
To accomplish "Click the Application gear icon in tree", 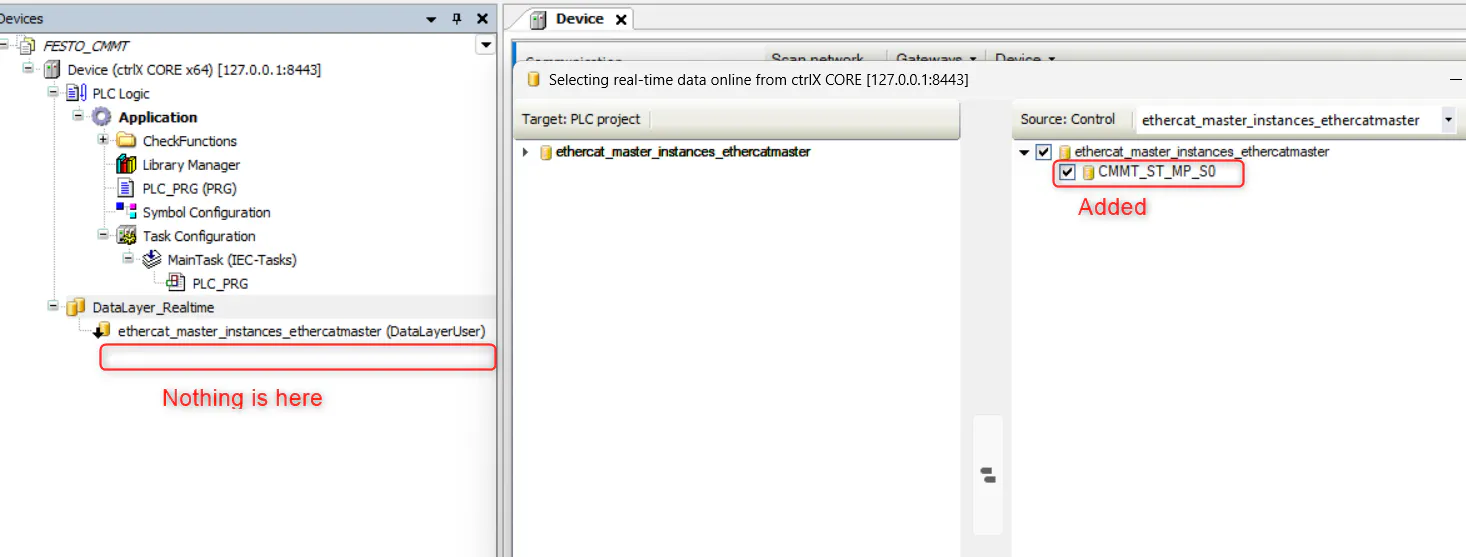I will coord(102,117).
